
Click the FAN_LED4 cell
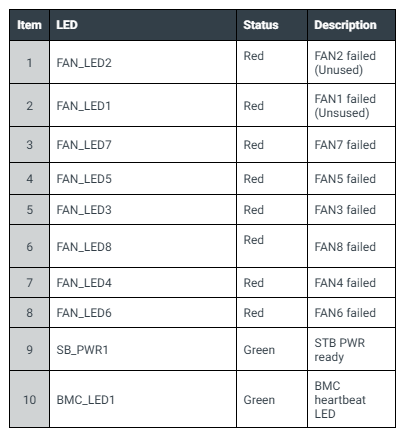pos(143,283)
